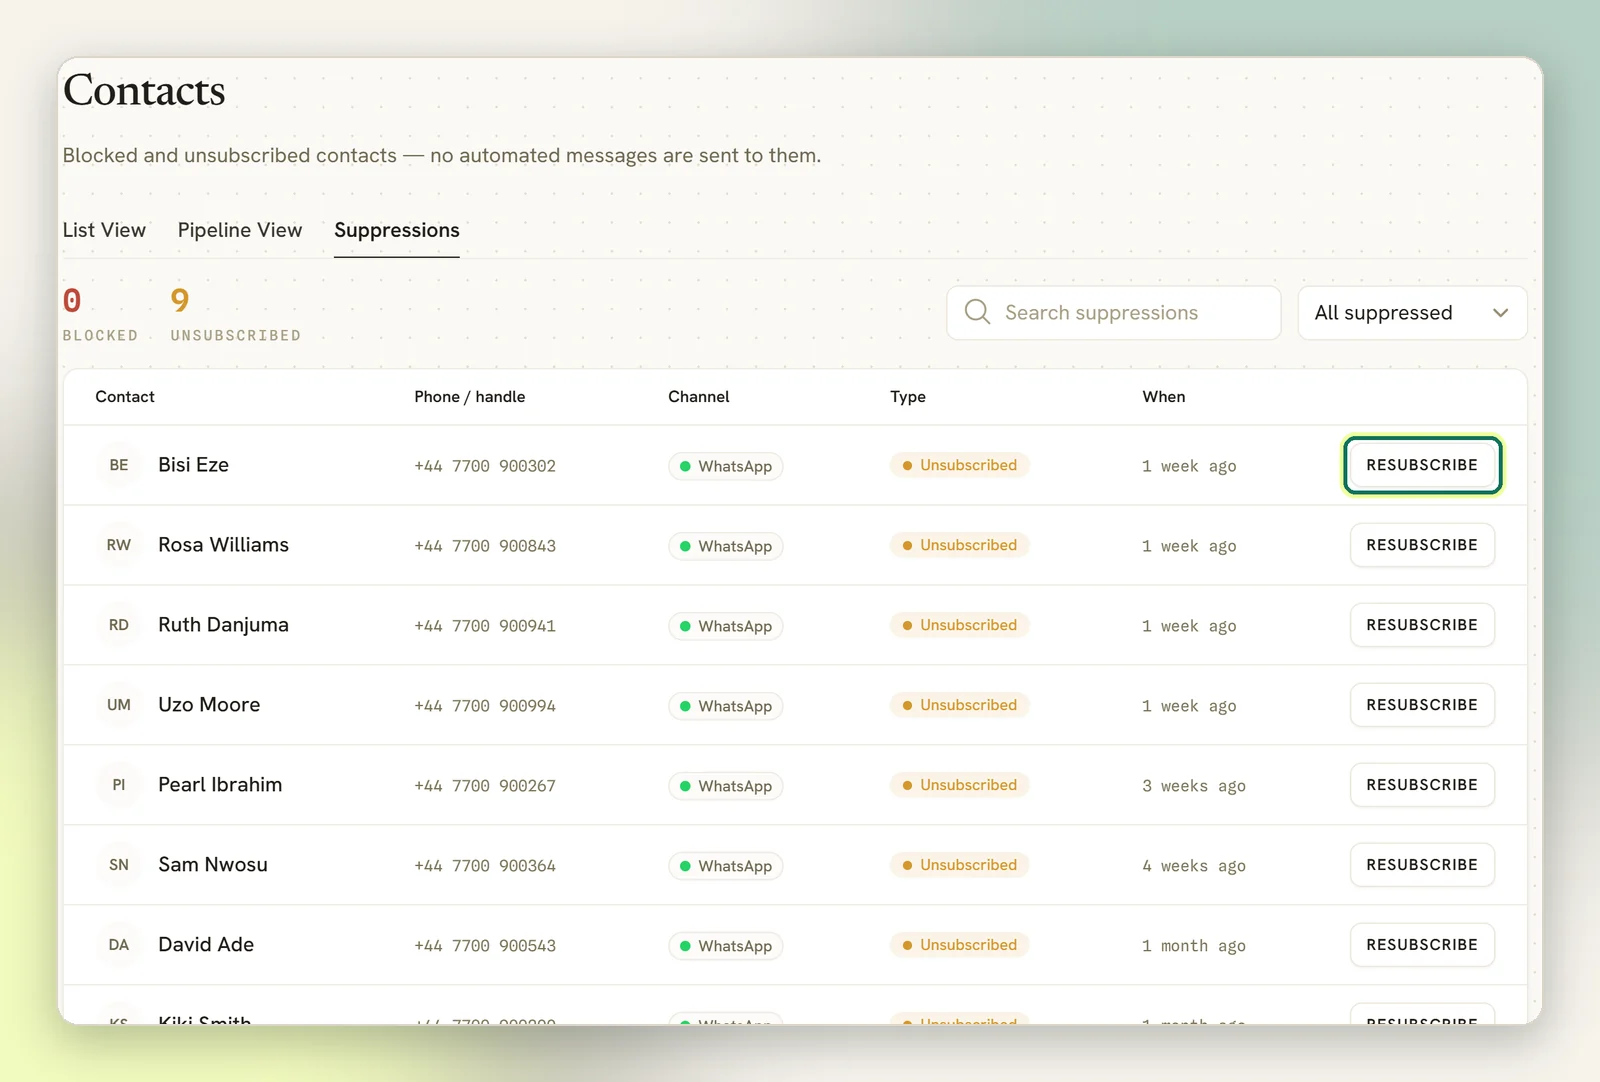Click '1 month ago' in David Ade row

coord(1194,946)
